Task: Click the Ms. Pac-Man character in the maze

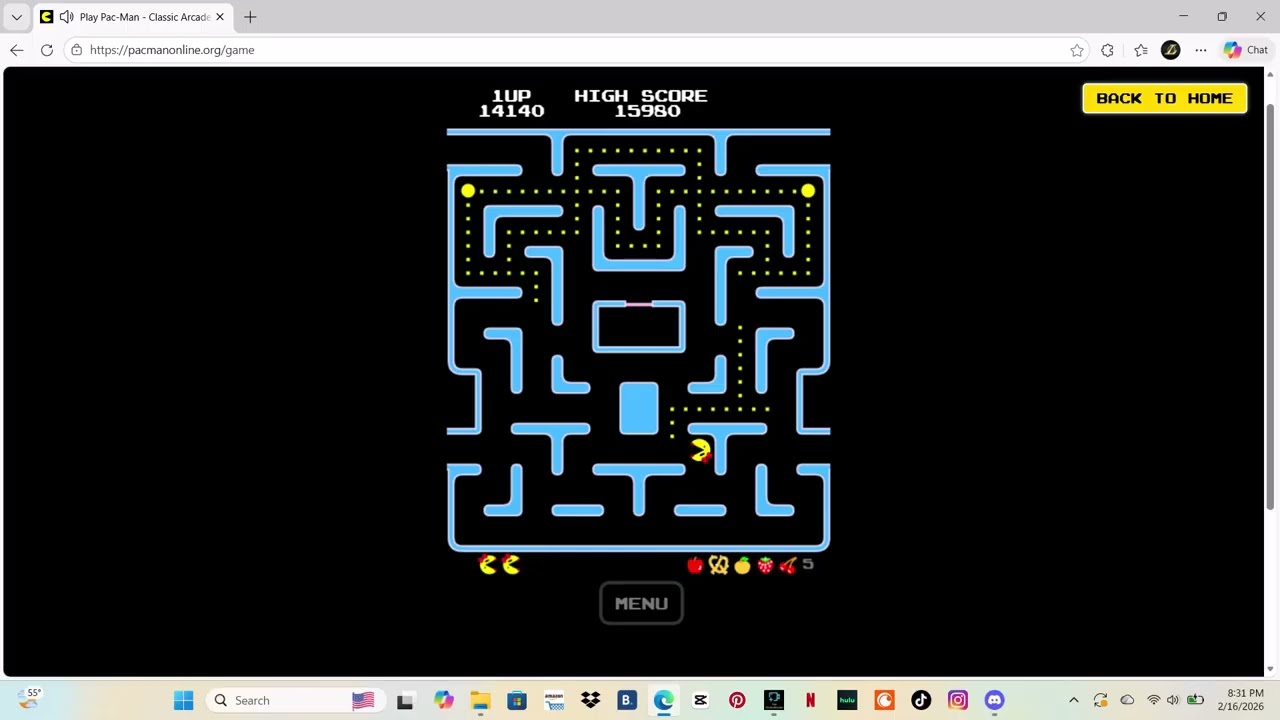Action: [700, 451]
